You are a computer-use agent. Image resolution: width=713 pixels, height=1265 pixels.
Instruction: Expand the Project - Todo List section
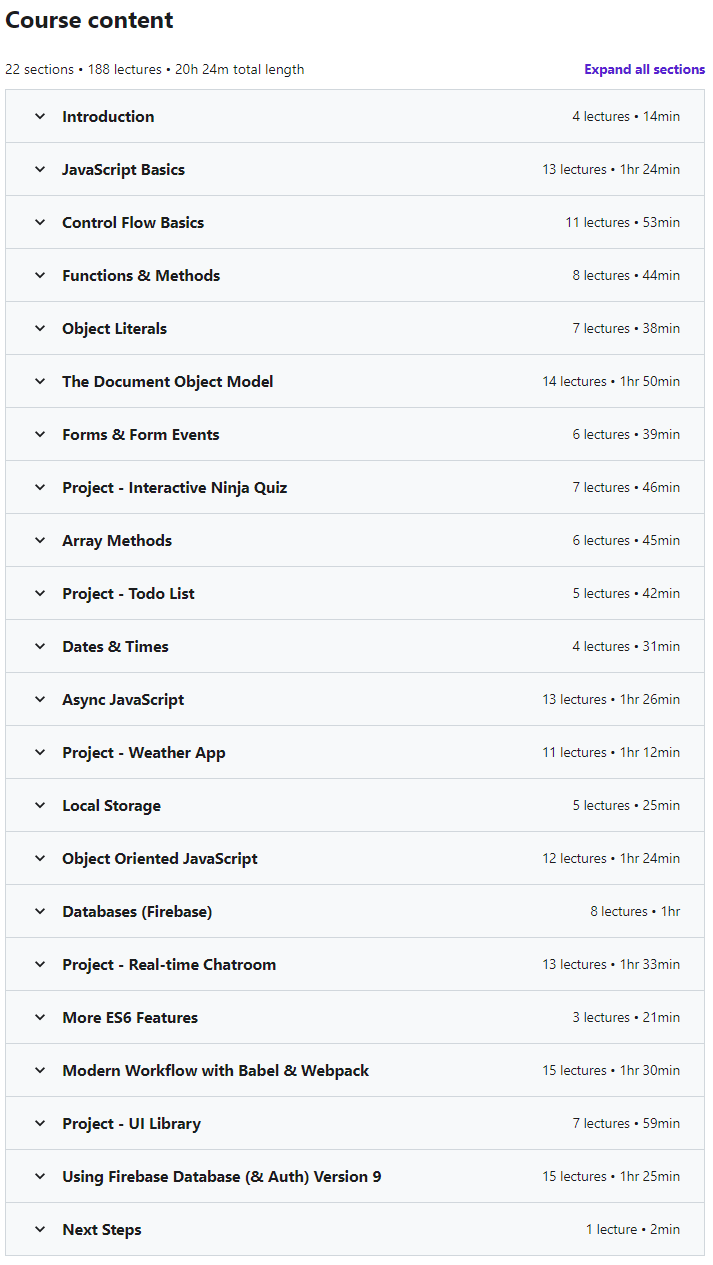(355, 593)
